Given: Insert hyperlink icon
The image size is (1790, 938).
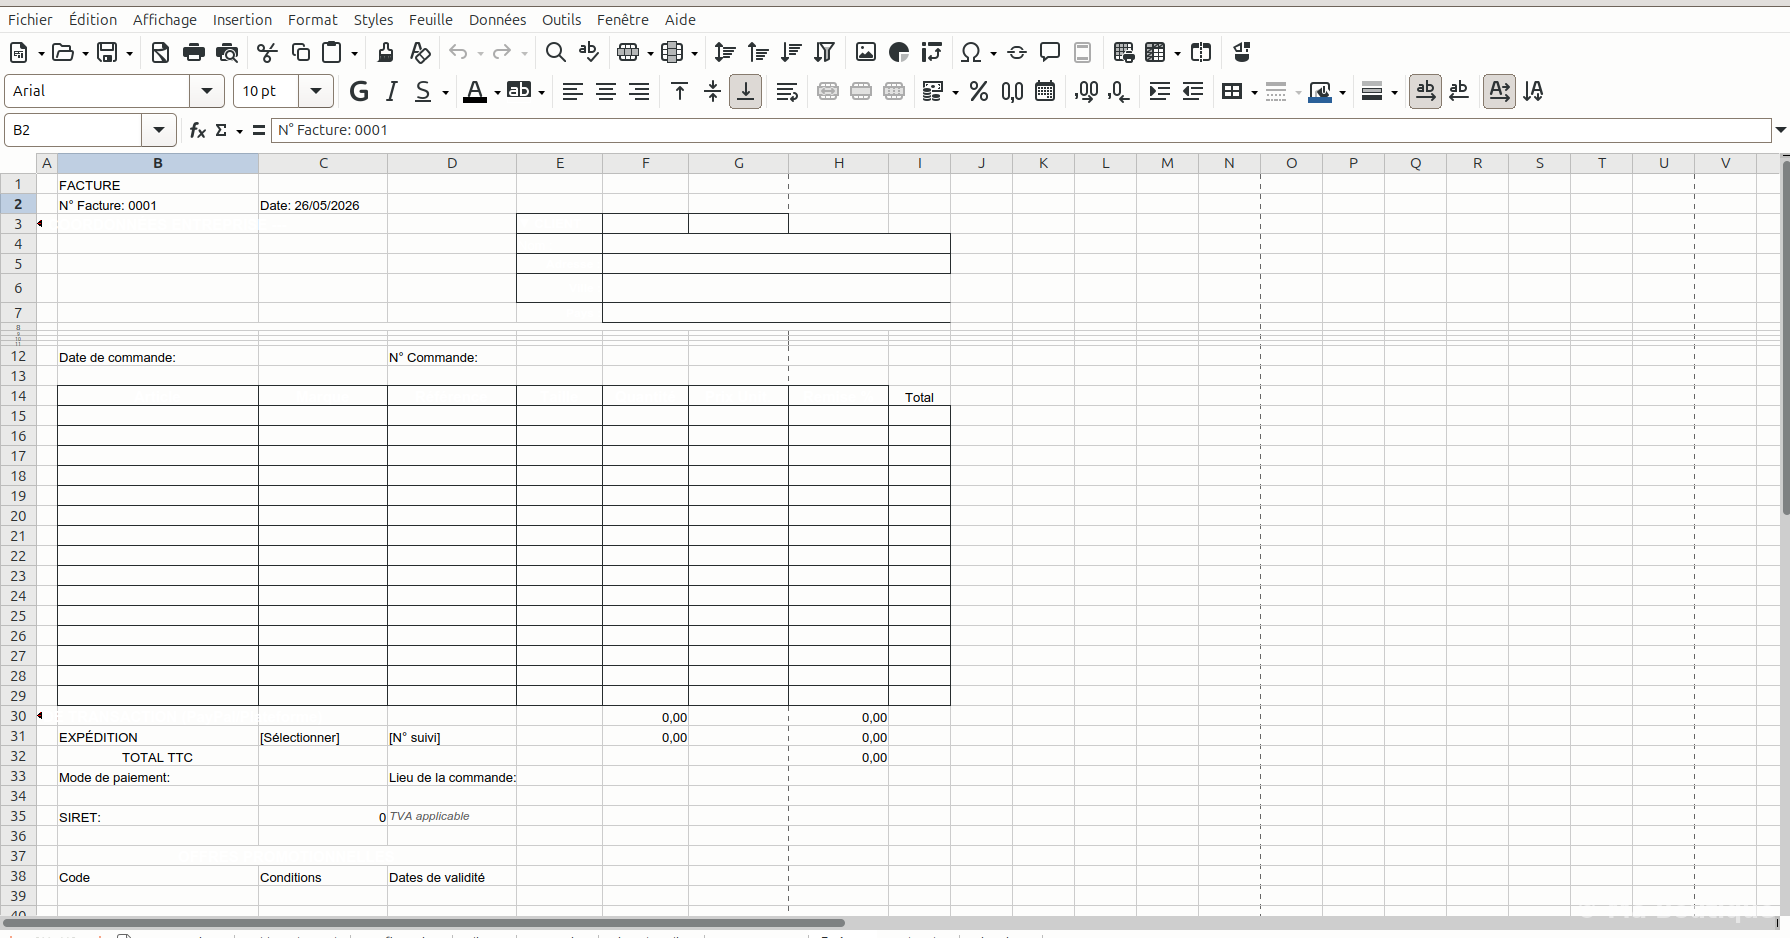Looking at the screenshot, I should tap(1017, 53).
